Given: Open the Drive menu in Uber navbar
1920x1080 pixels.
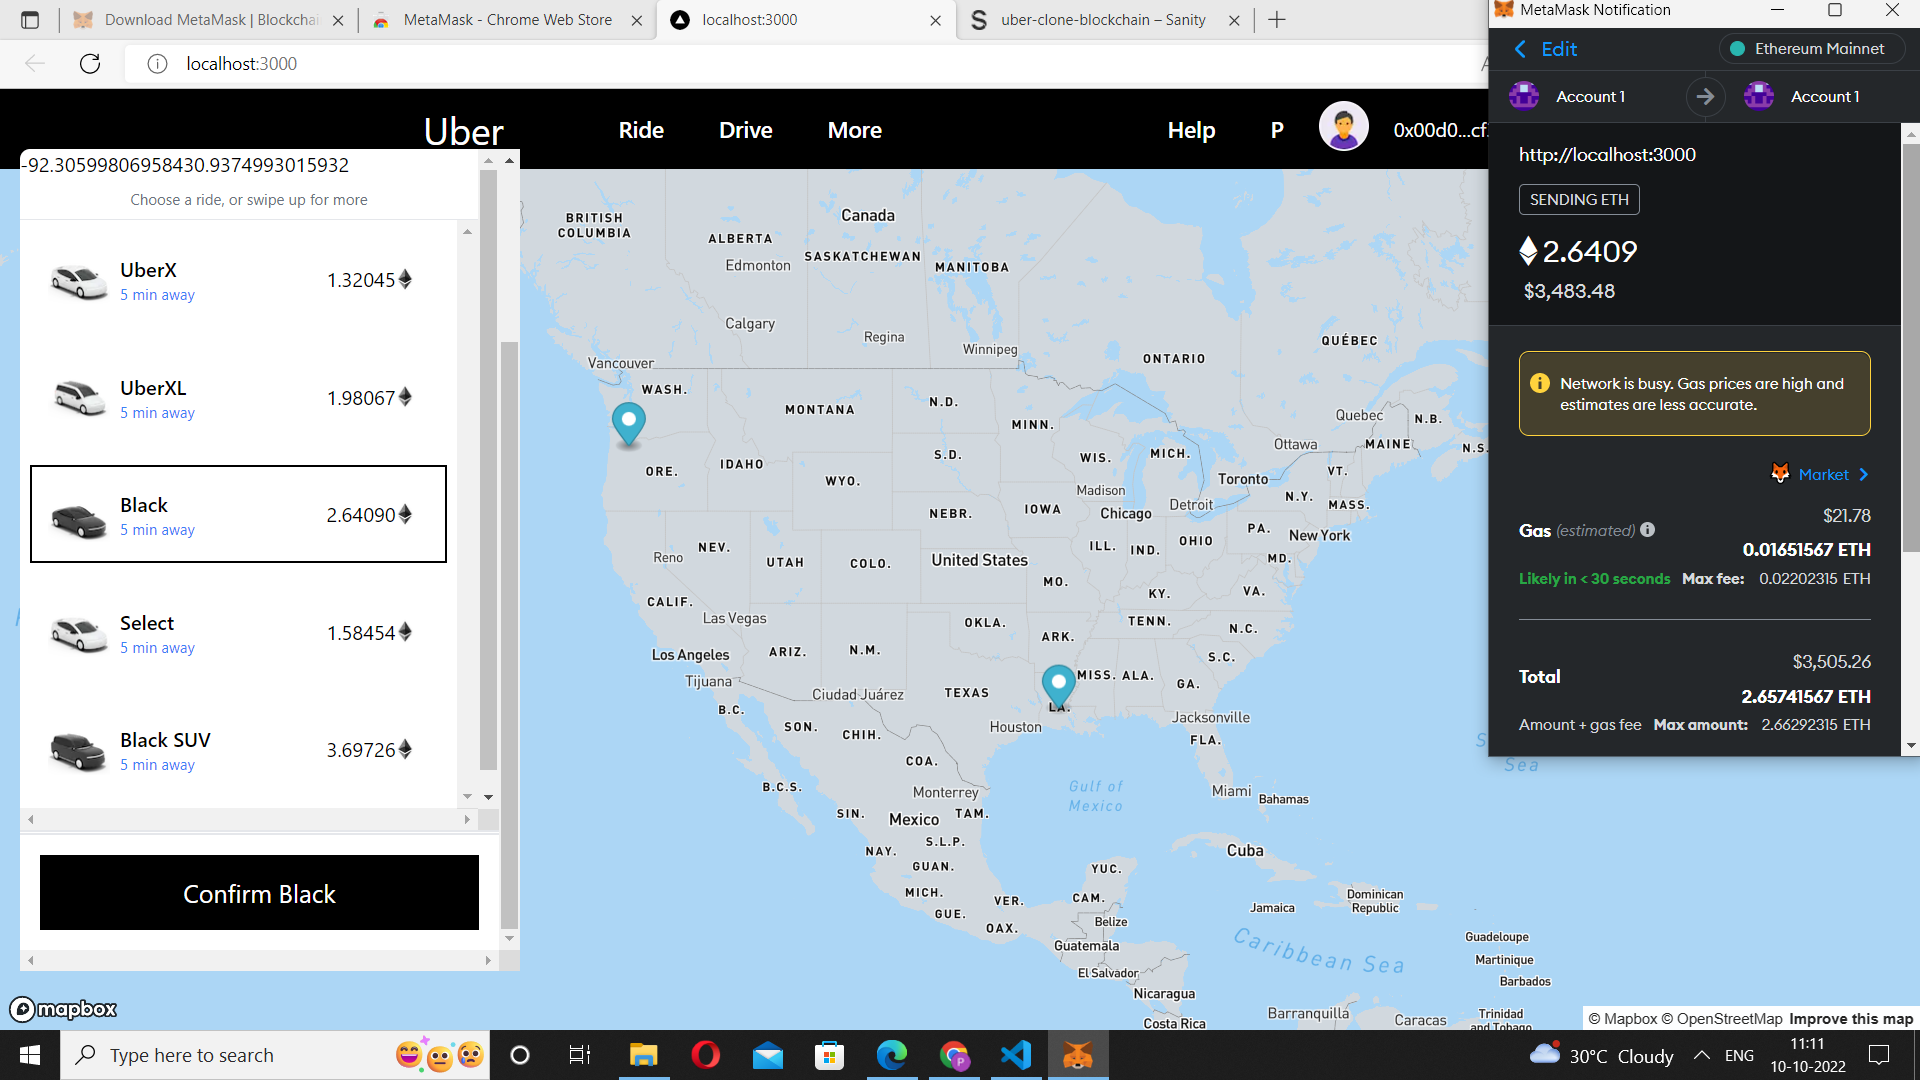Looking at the screenshot, I should click(x=745, y=130).
